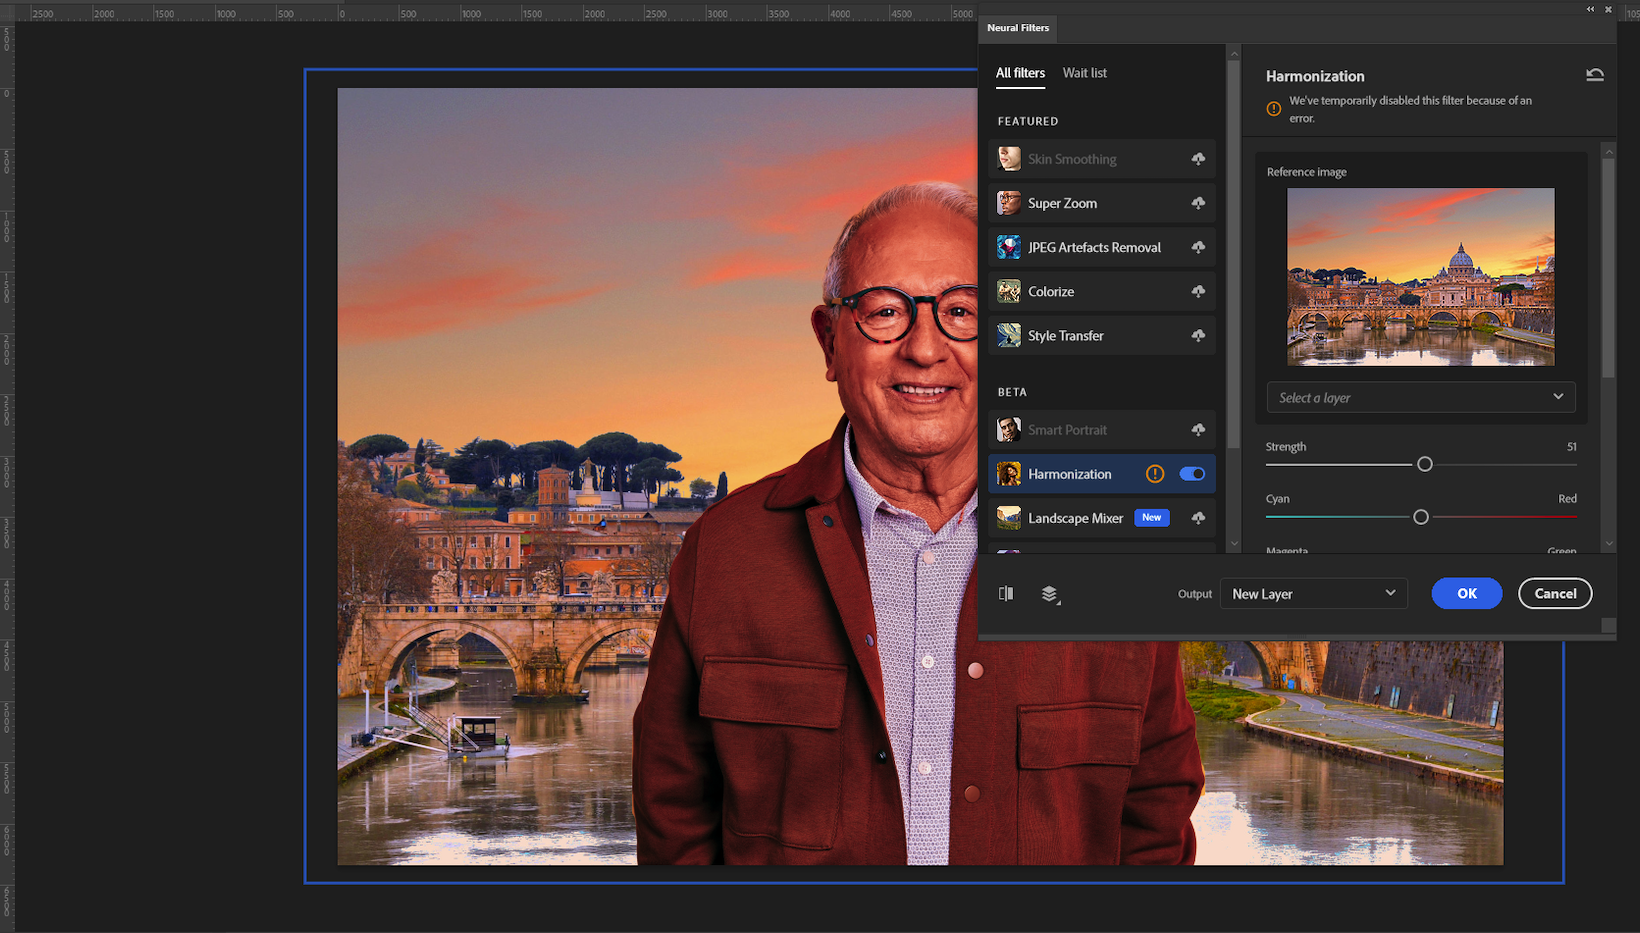Click the OK button
Image resolution: width=1640 pixels, height=933 pixels.
[x=1466, y=593]
